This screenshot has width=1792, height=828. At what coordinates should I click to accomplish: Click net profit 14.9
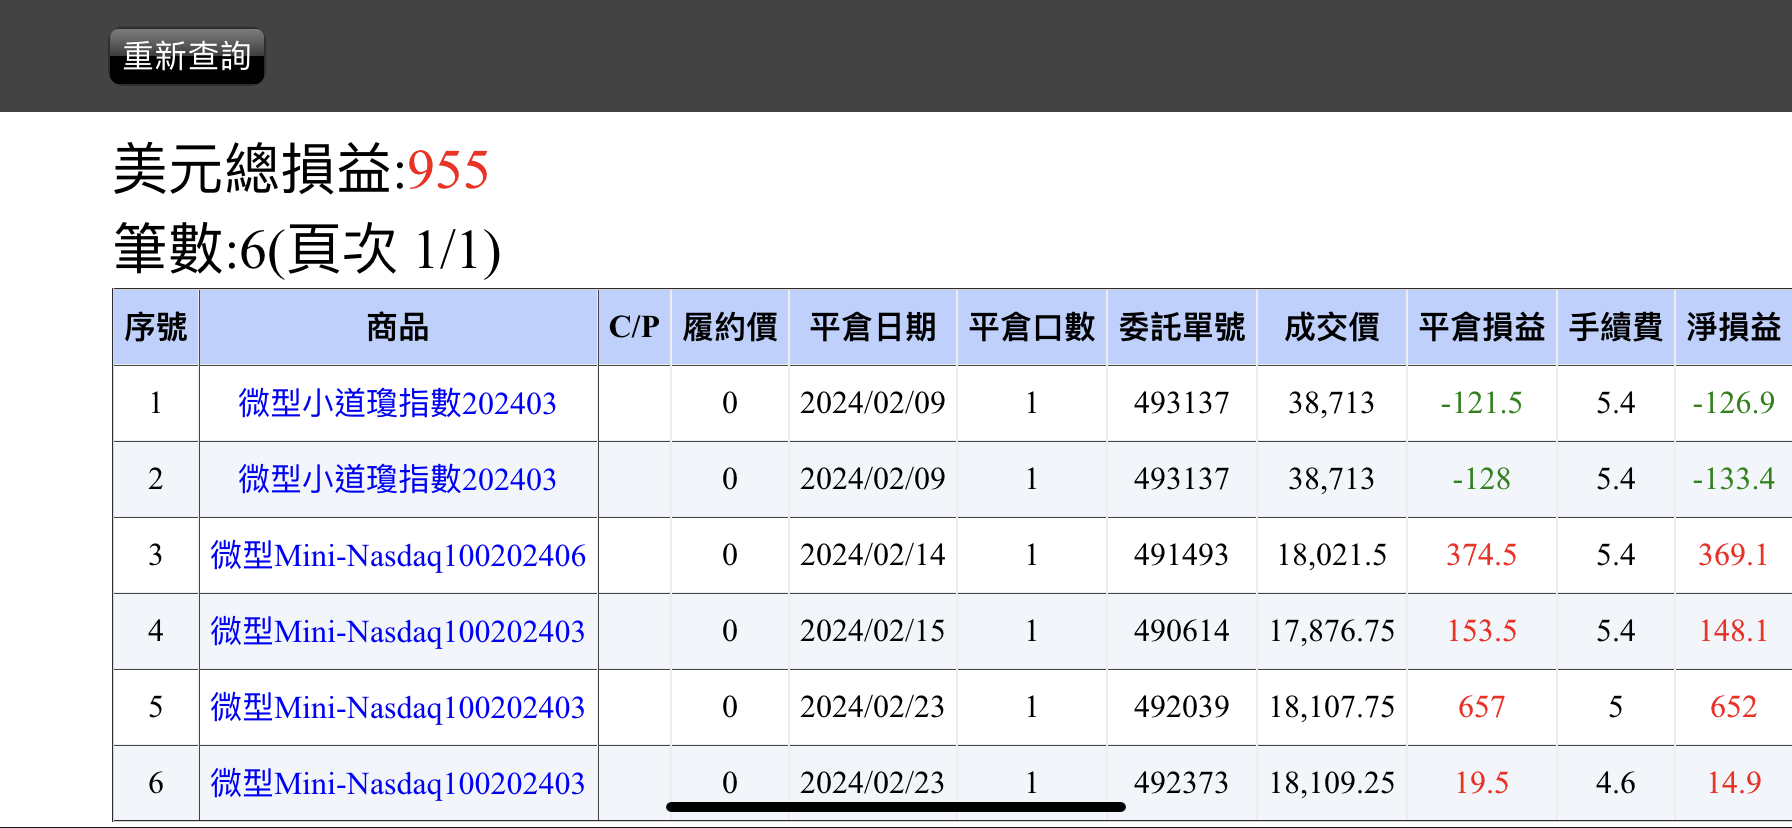point(1733,783)
